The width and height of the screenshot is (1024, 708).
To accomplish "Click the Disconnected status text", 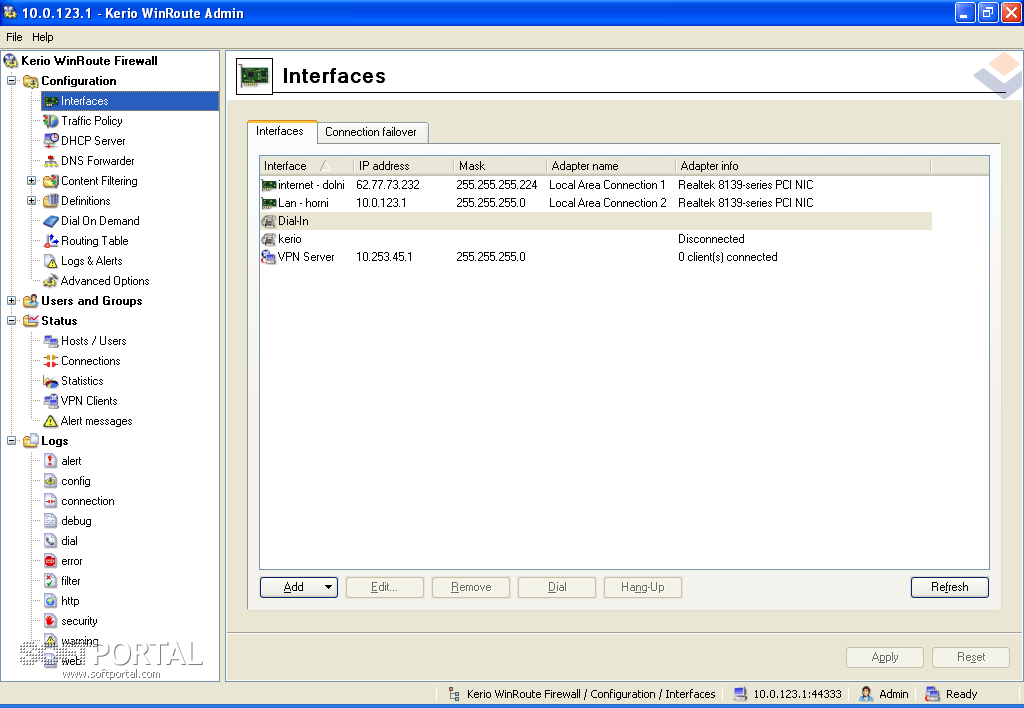I will pyautogui.click(x=711, y=240).
